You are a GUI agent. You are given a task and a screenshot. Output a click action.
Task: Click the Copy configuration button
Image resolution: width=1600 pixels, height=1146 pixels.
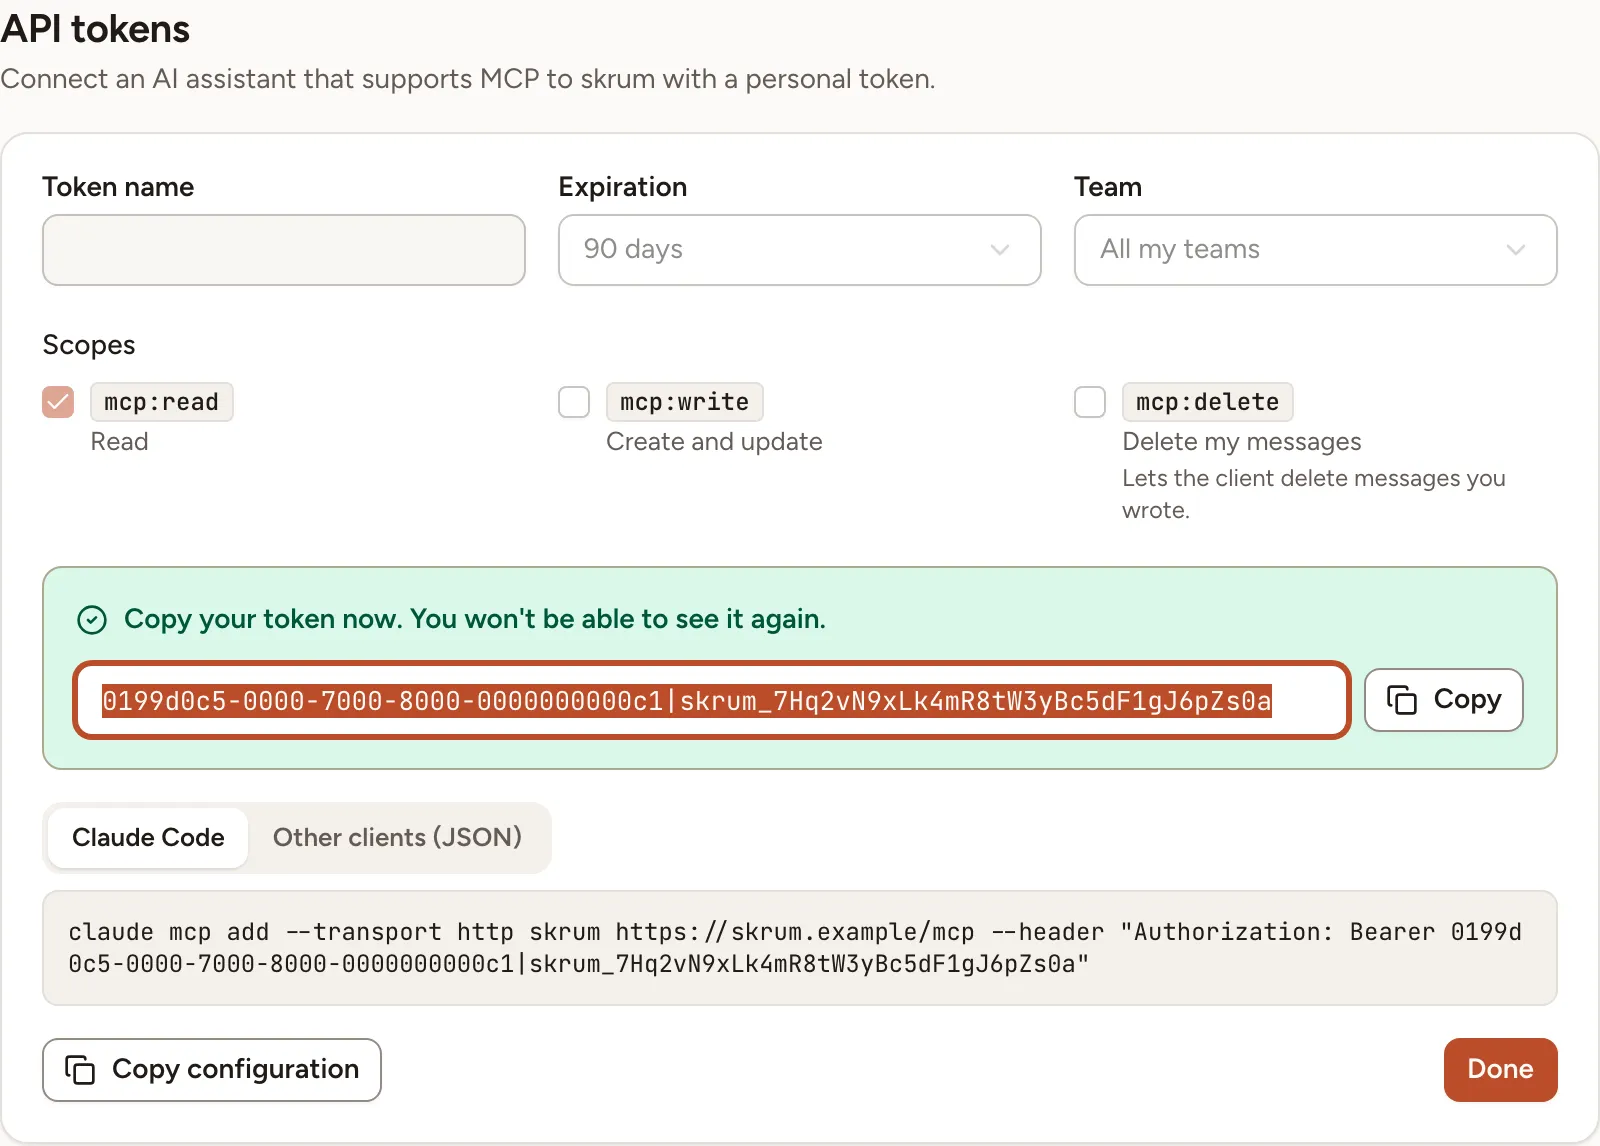212,1070
